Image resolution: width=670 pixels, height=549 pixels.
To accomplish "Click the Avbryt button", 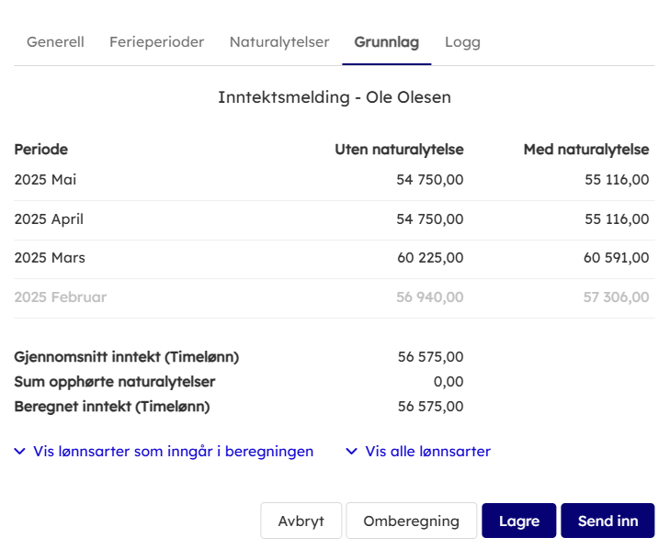I will pyautogui.click(x=301, y=521).
